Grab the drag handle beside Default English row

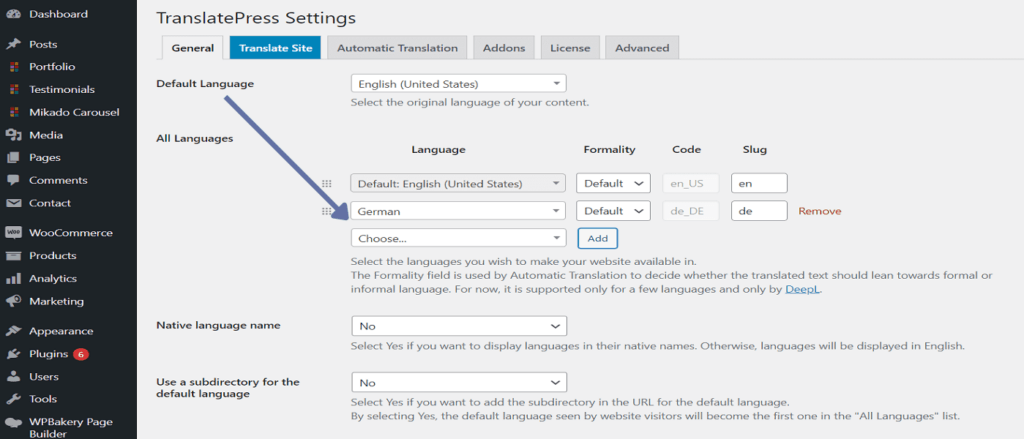pos(327,184)
